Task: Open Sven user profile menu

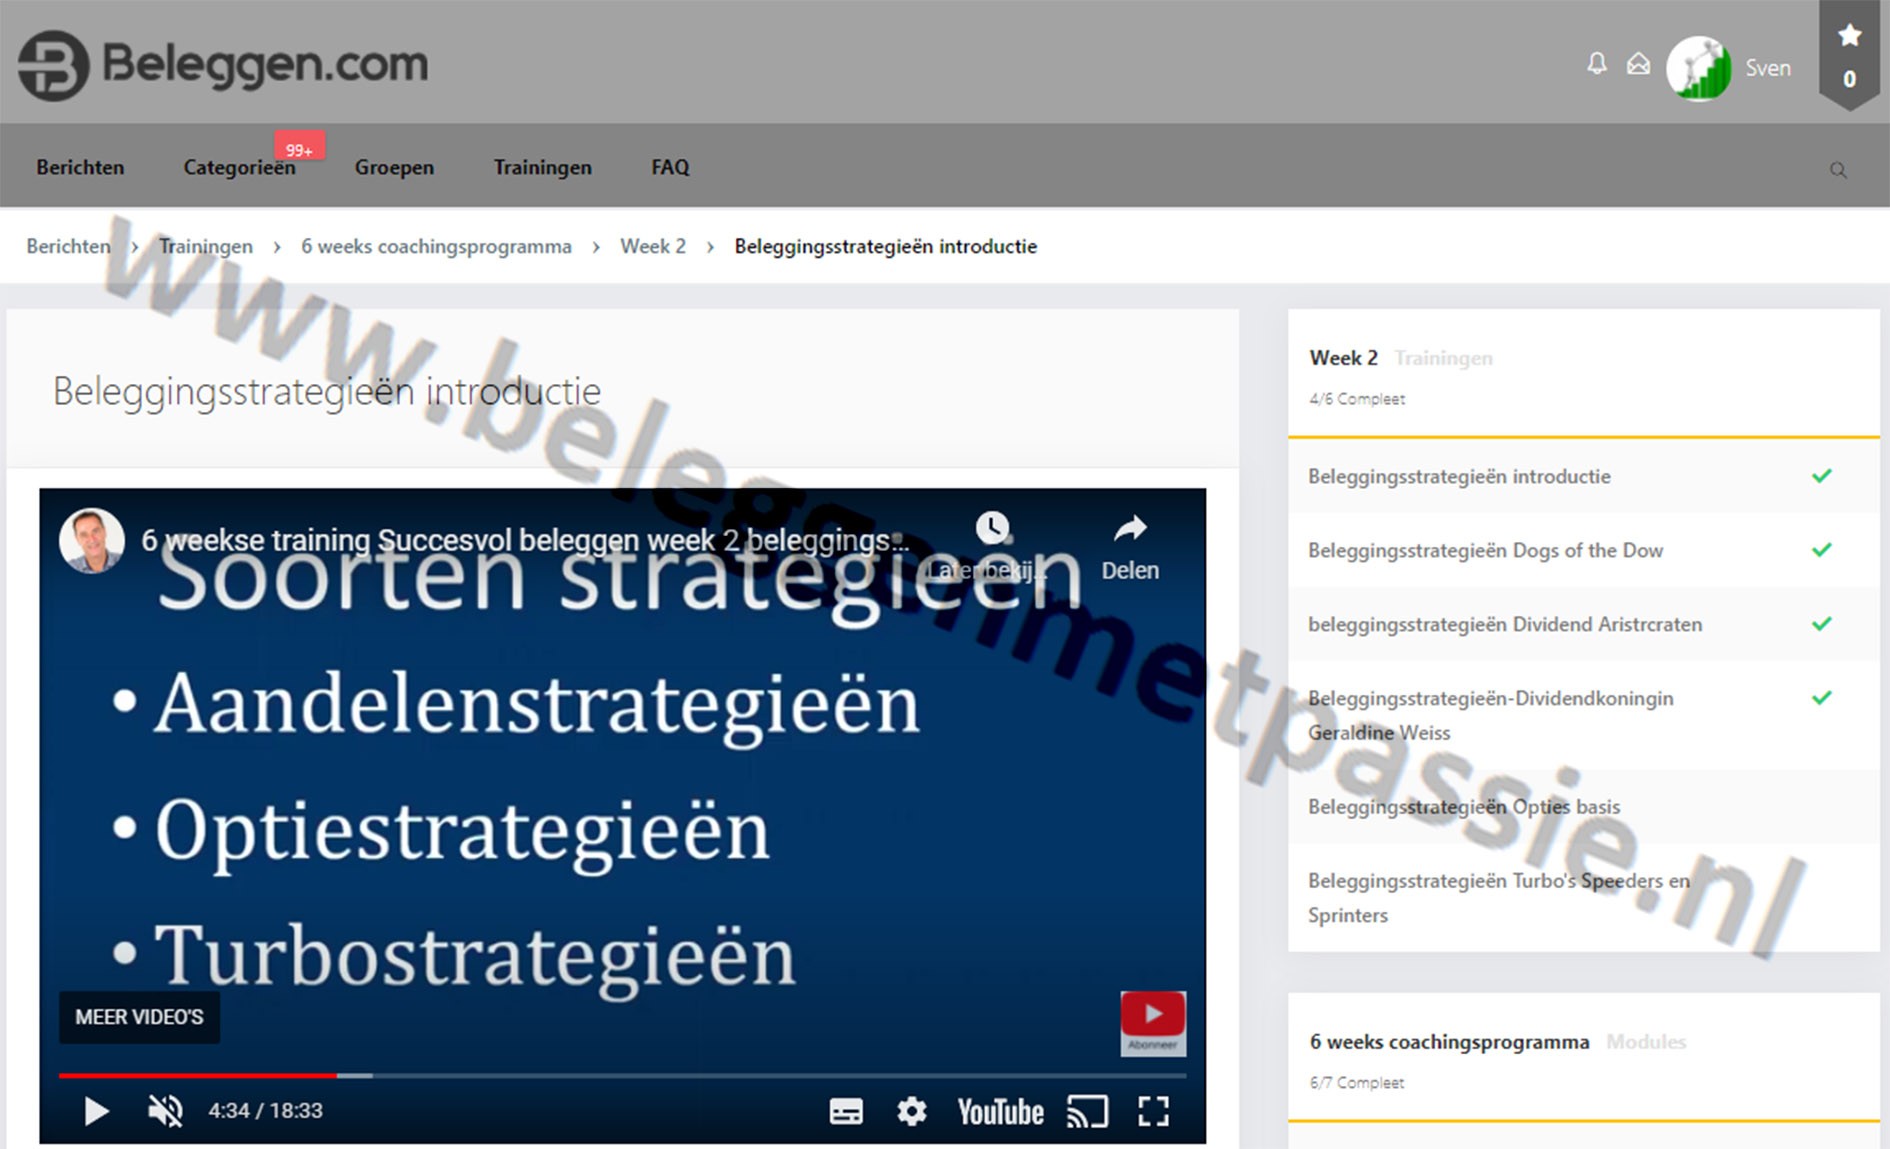Action: (x=1730, y=68)
